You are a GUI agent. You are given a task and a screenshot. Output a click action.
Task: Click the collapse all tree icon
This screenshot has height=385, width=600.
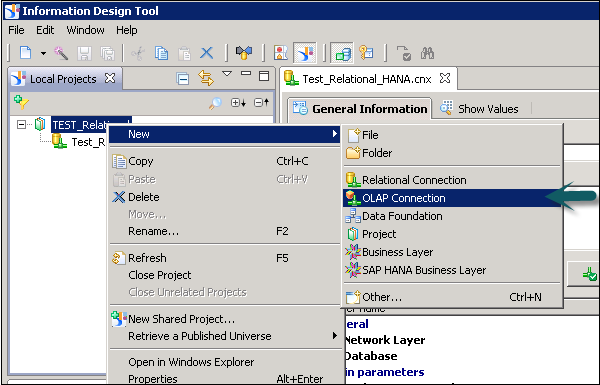click(261, 102)
